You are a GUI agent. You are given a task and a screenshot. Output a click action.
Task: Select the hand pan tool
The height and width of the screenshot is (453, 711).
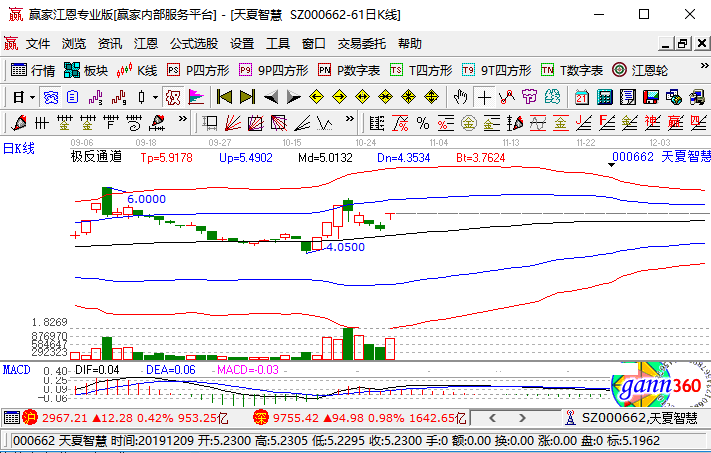(460, 97)
